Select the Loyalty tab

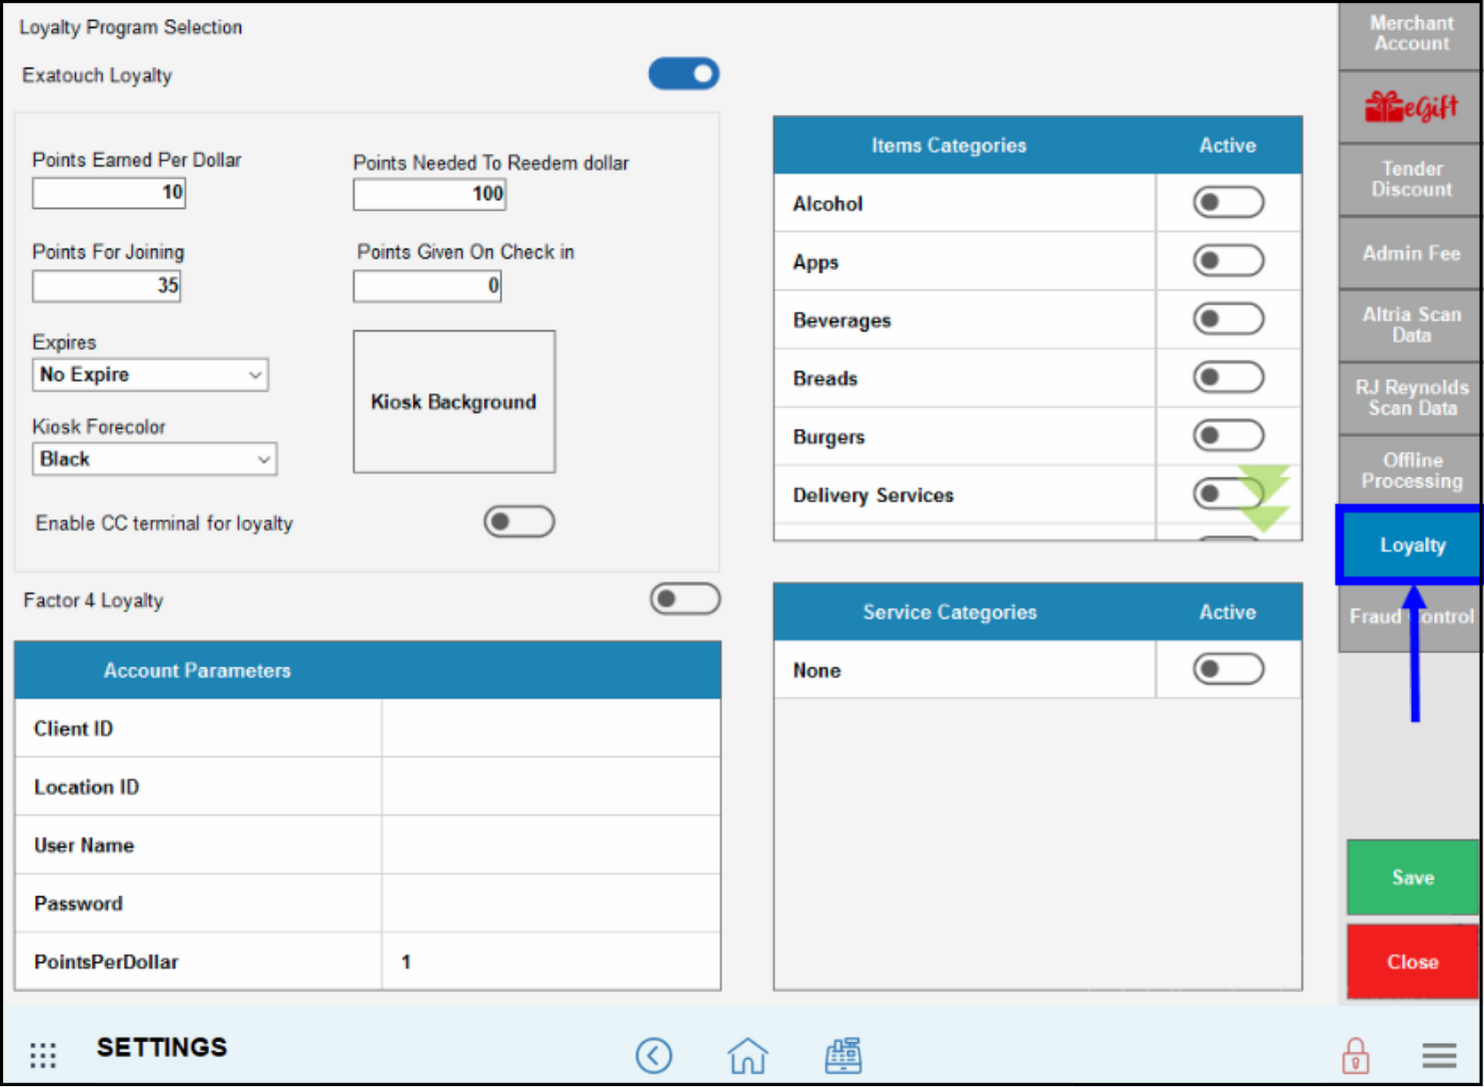click(1411, 545)
